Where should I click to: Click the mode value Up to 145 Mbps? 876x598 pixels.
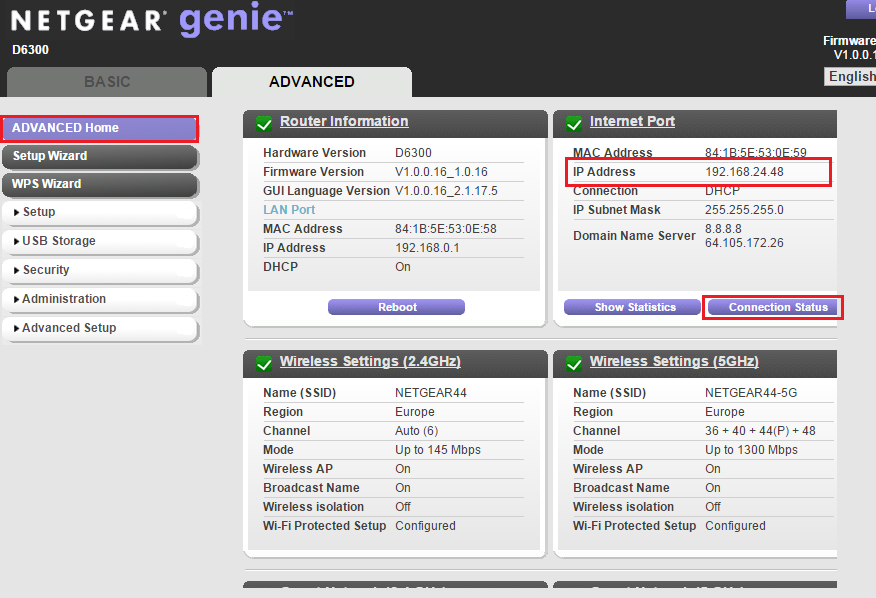pos(438,450)
